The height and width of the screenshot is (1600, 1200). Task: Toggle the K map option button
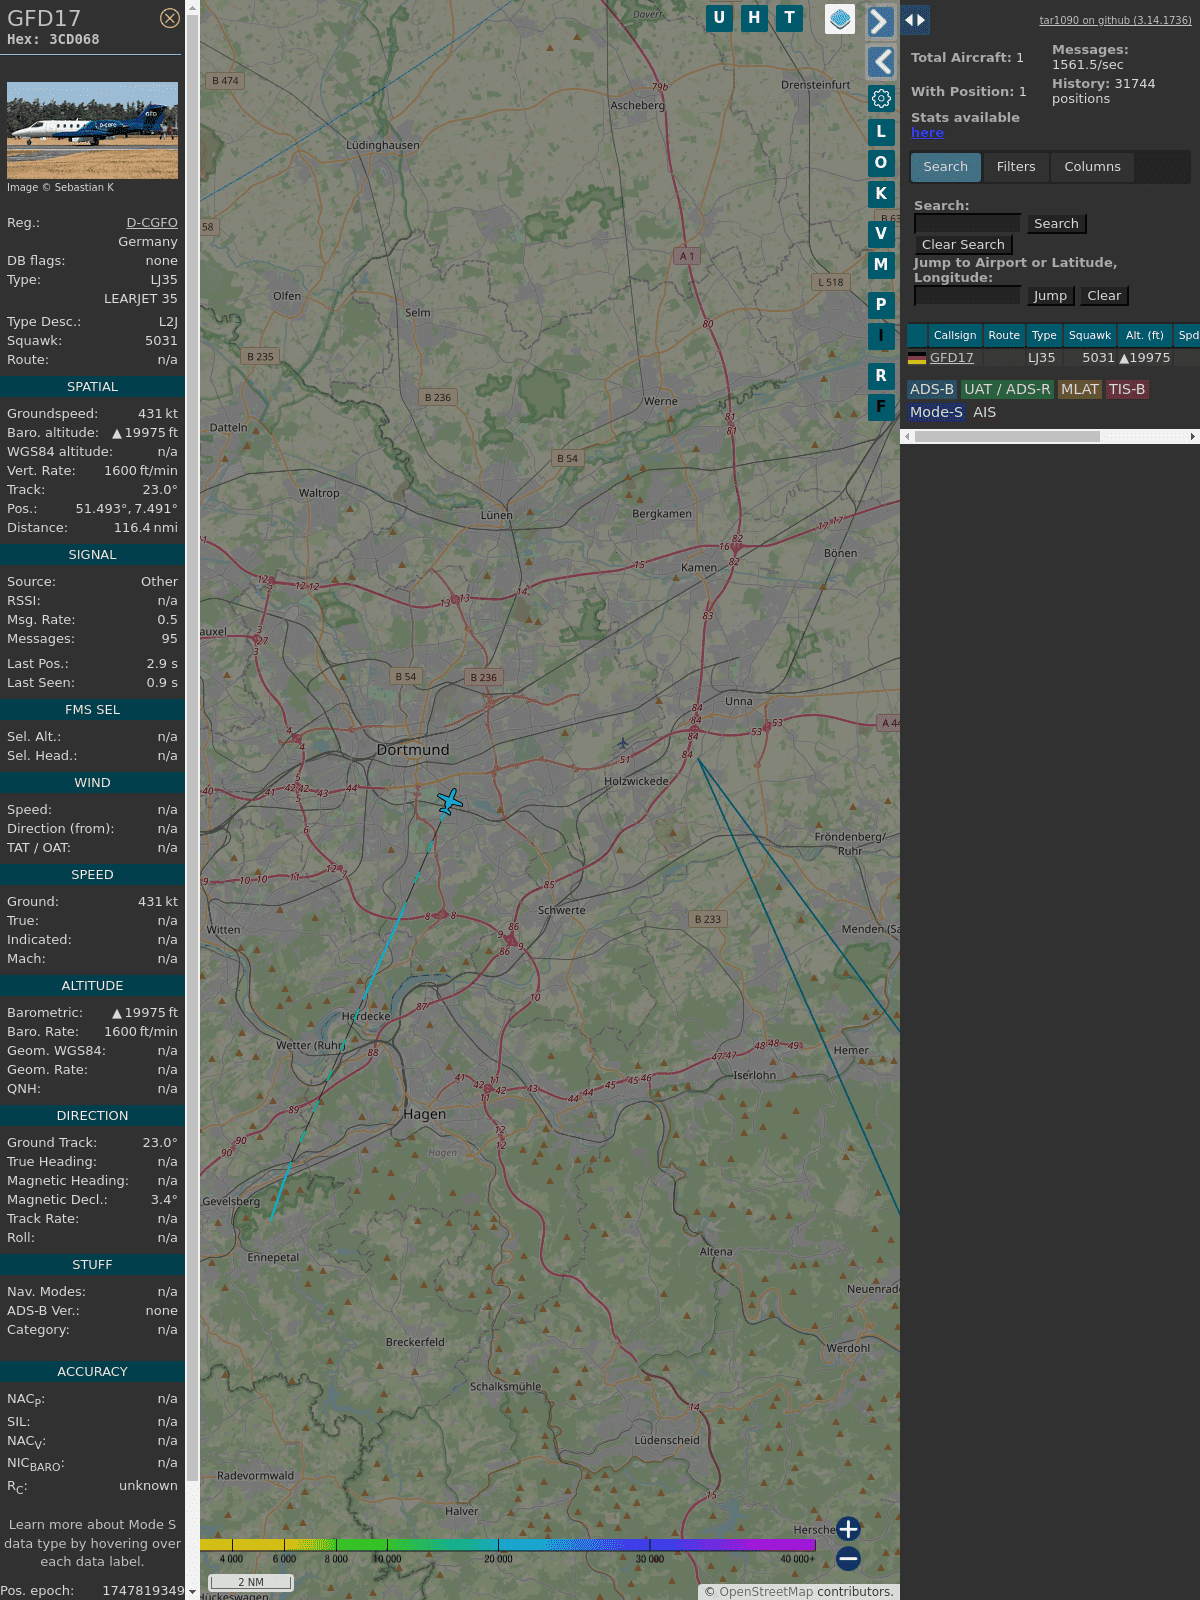pos(881,193)
